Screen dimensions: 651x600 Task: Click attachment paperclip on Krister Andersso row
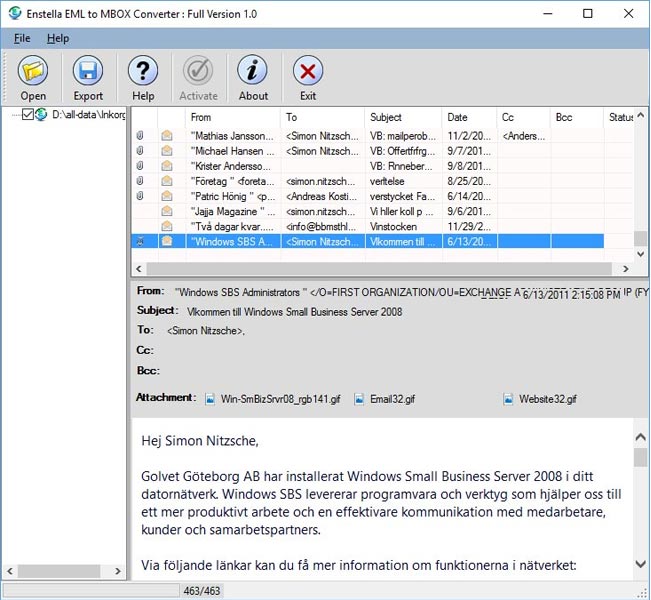click(x=140, y=166)
